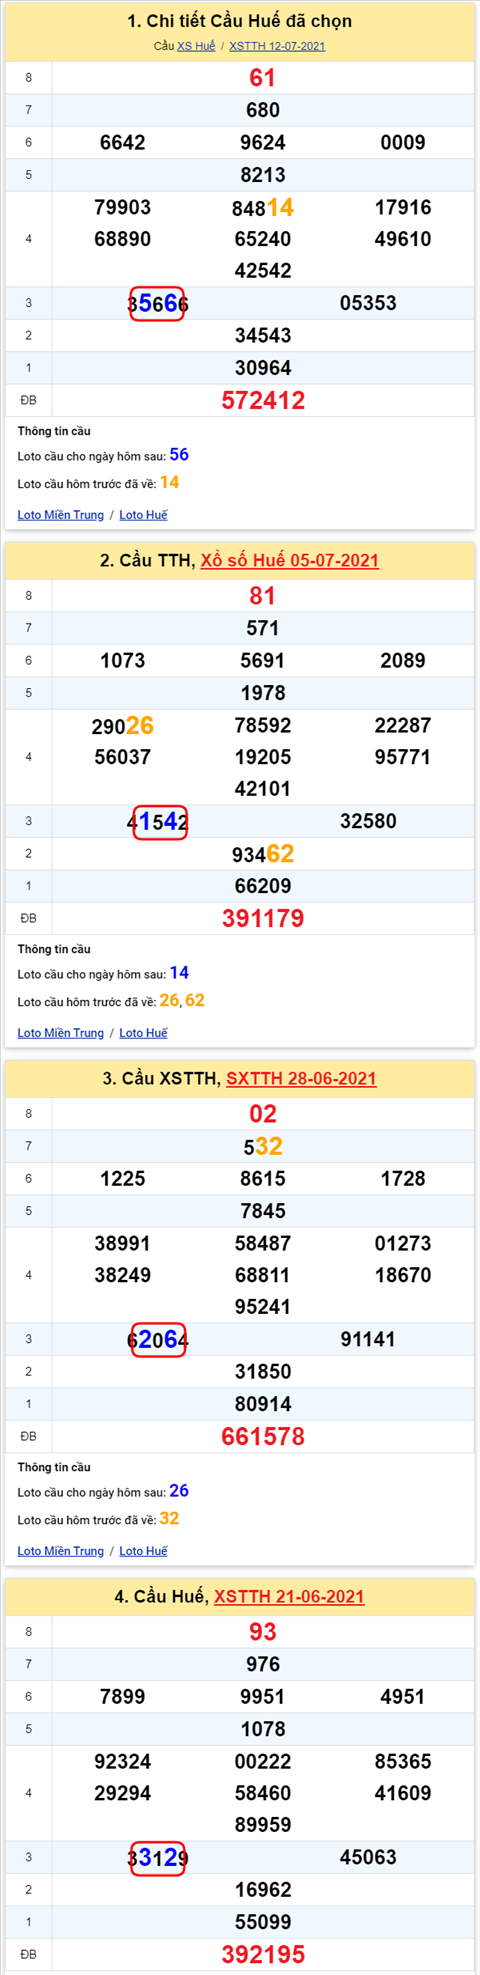
Task: Click the number 89959
Action: click(x=263, y=1825)
